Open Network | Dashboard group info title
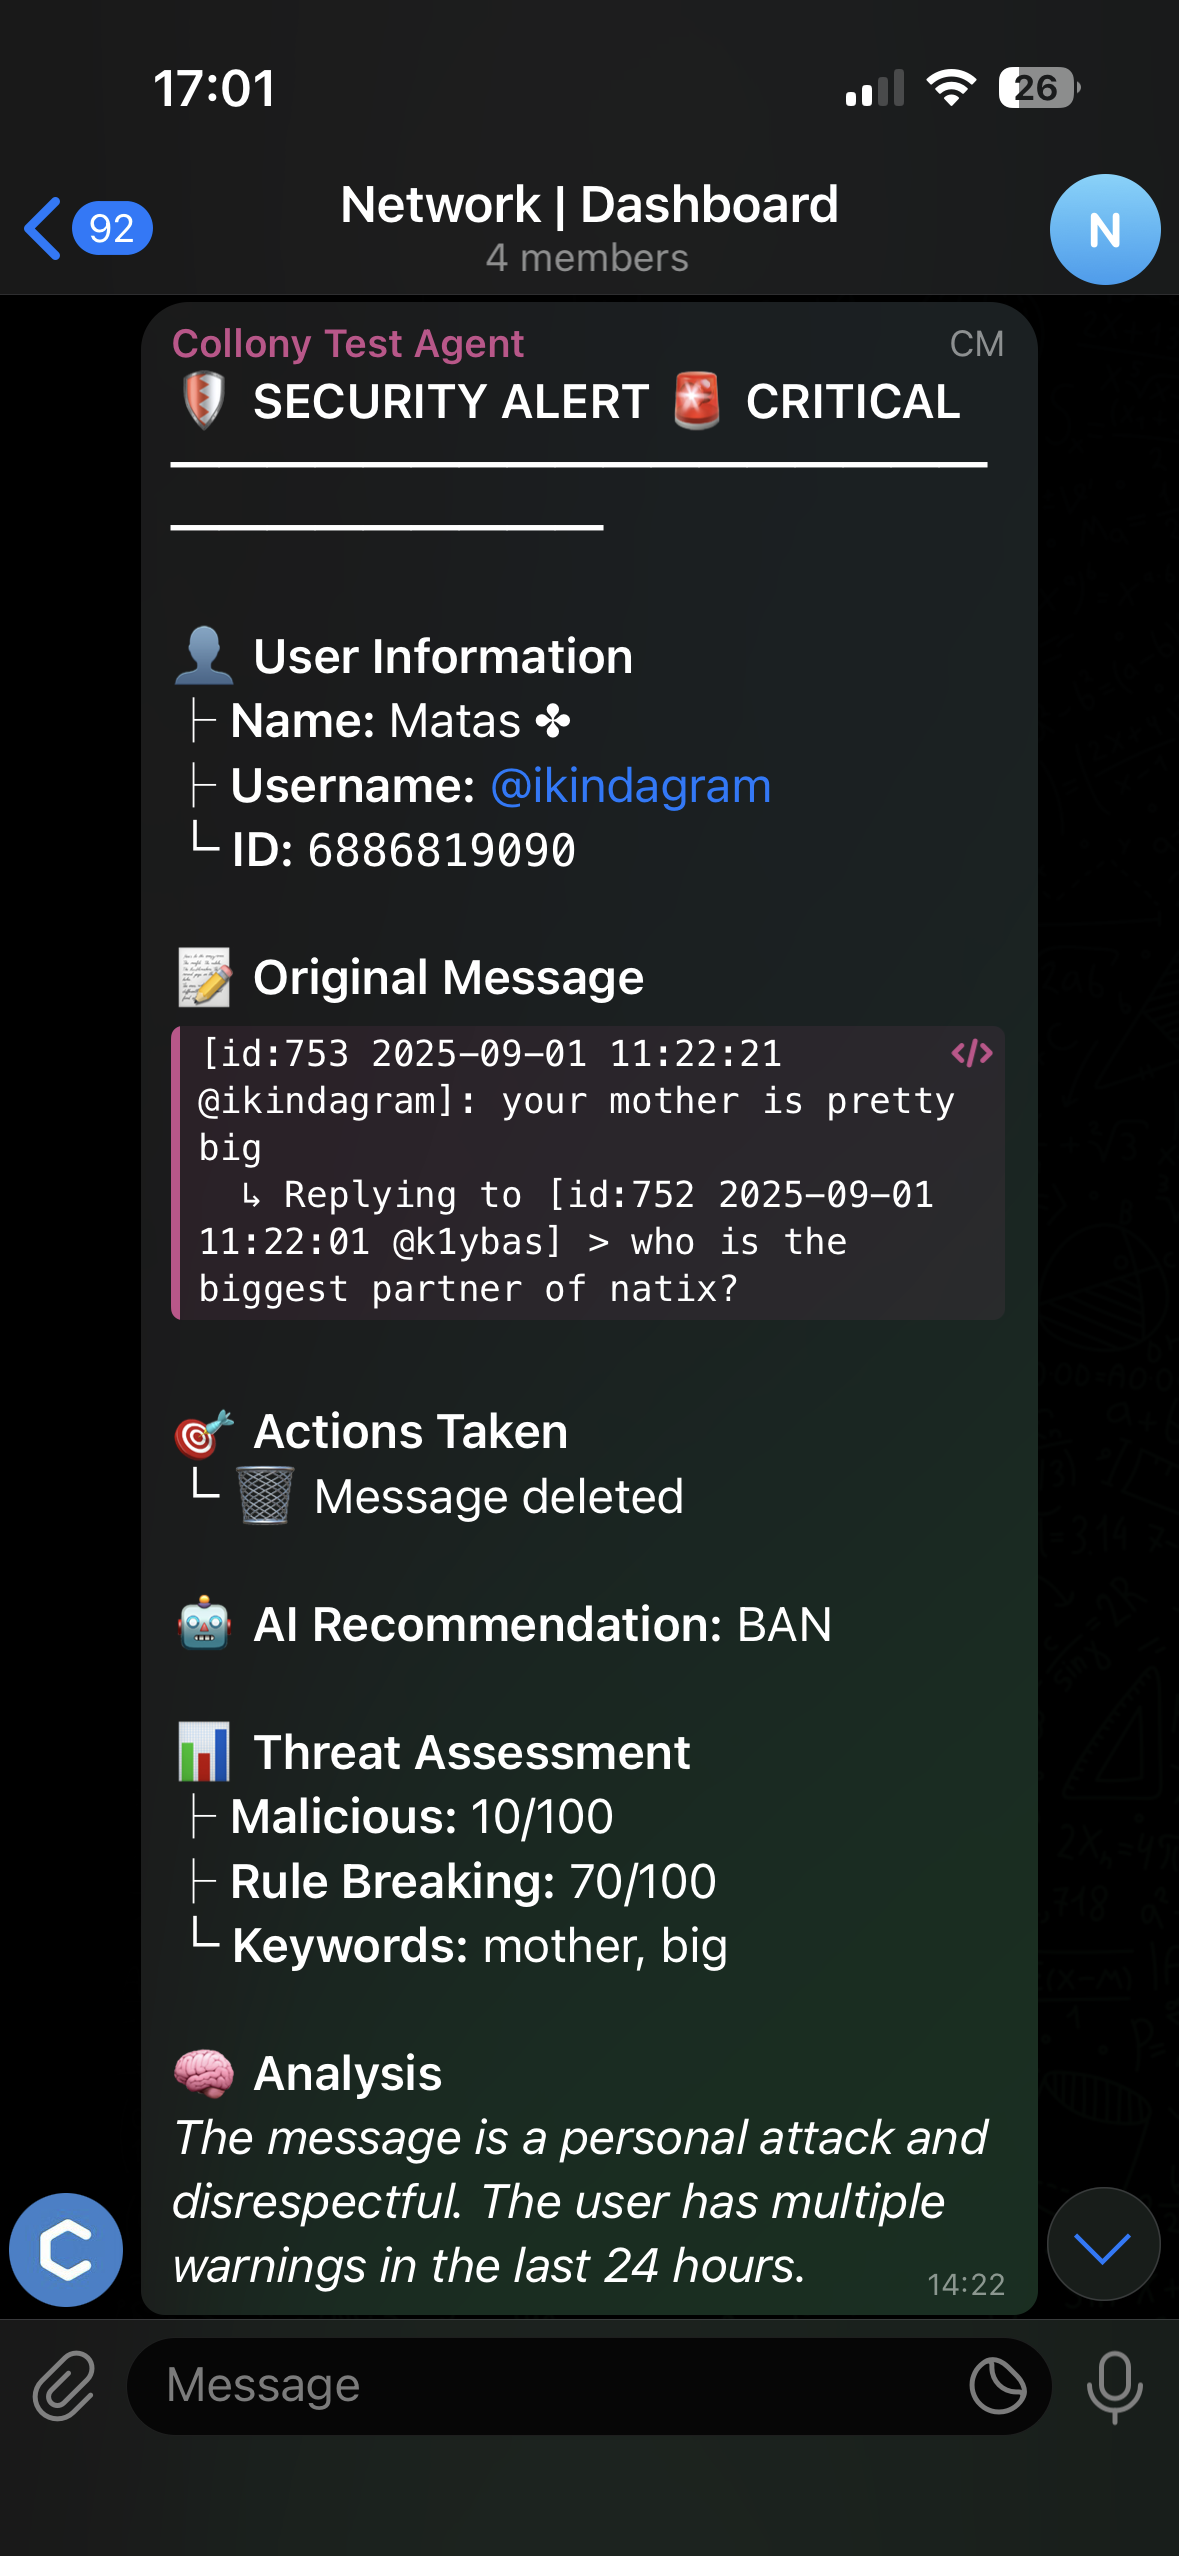 [588, 205]
